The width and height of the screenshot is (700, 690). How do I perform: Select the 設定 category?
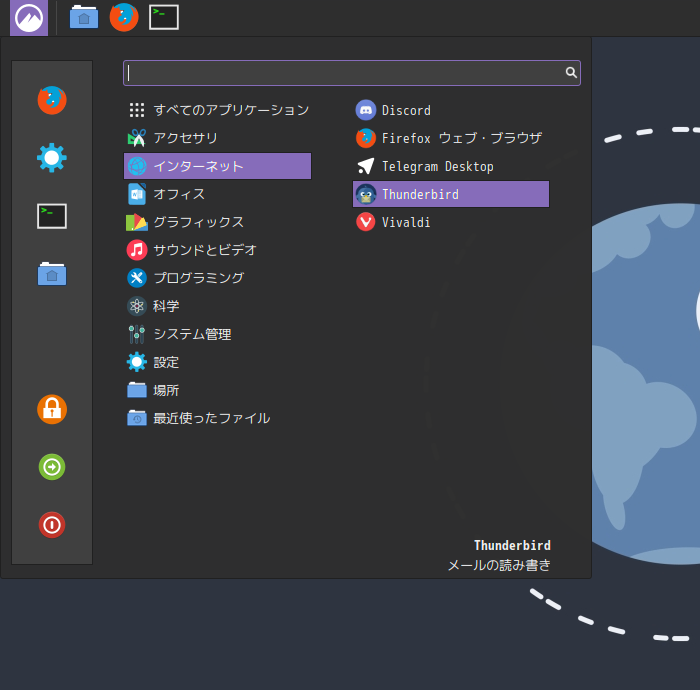[217, 362]
